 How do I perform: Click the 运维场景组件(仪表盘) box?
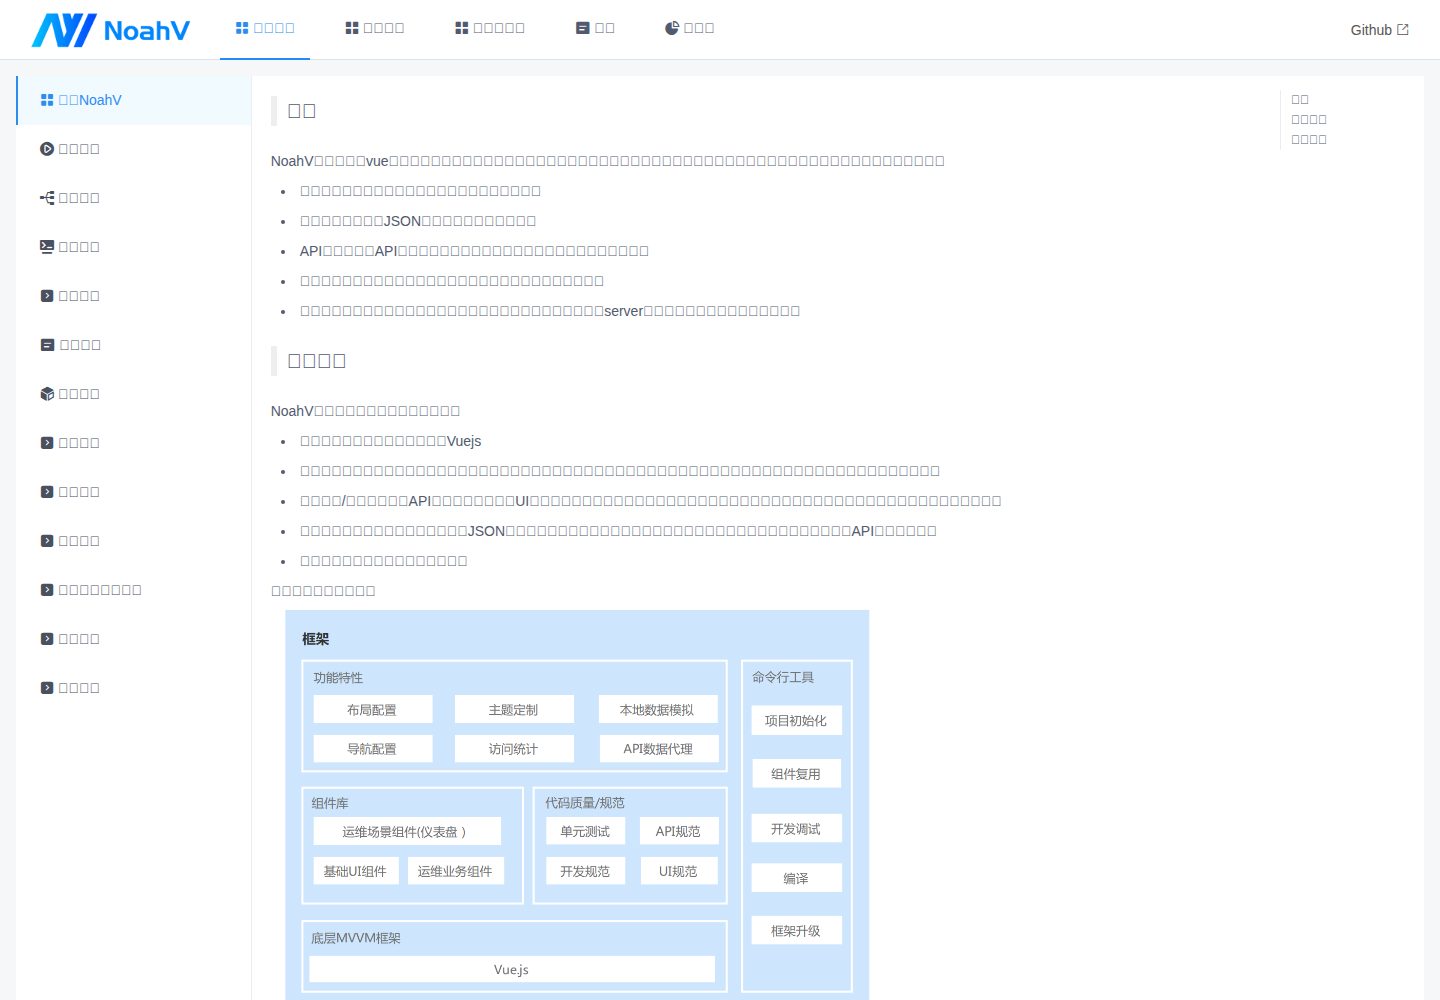point(407,832)
